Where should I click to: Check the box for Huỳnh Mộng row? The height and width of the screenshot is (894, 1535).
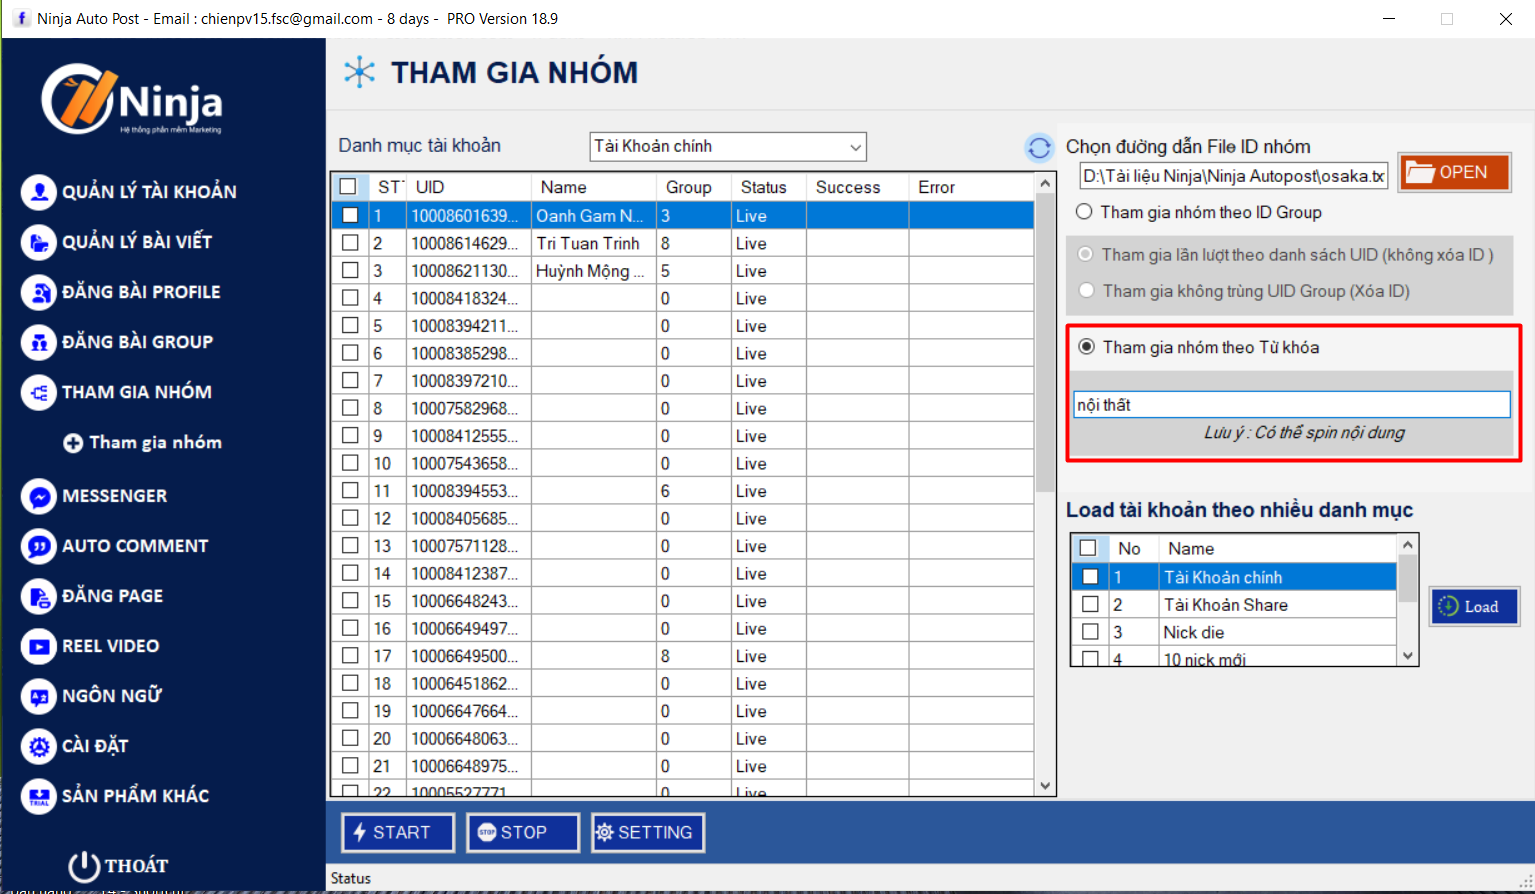pos(350,270)
